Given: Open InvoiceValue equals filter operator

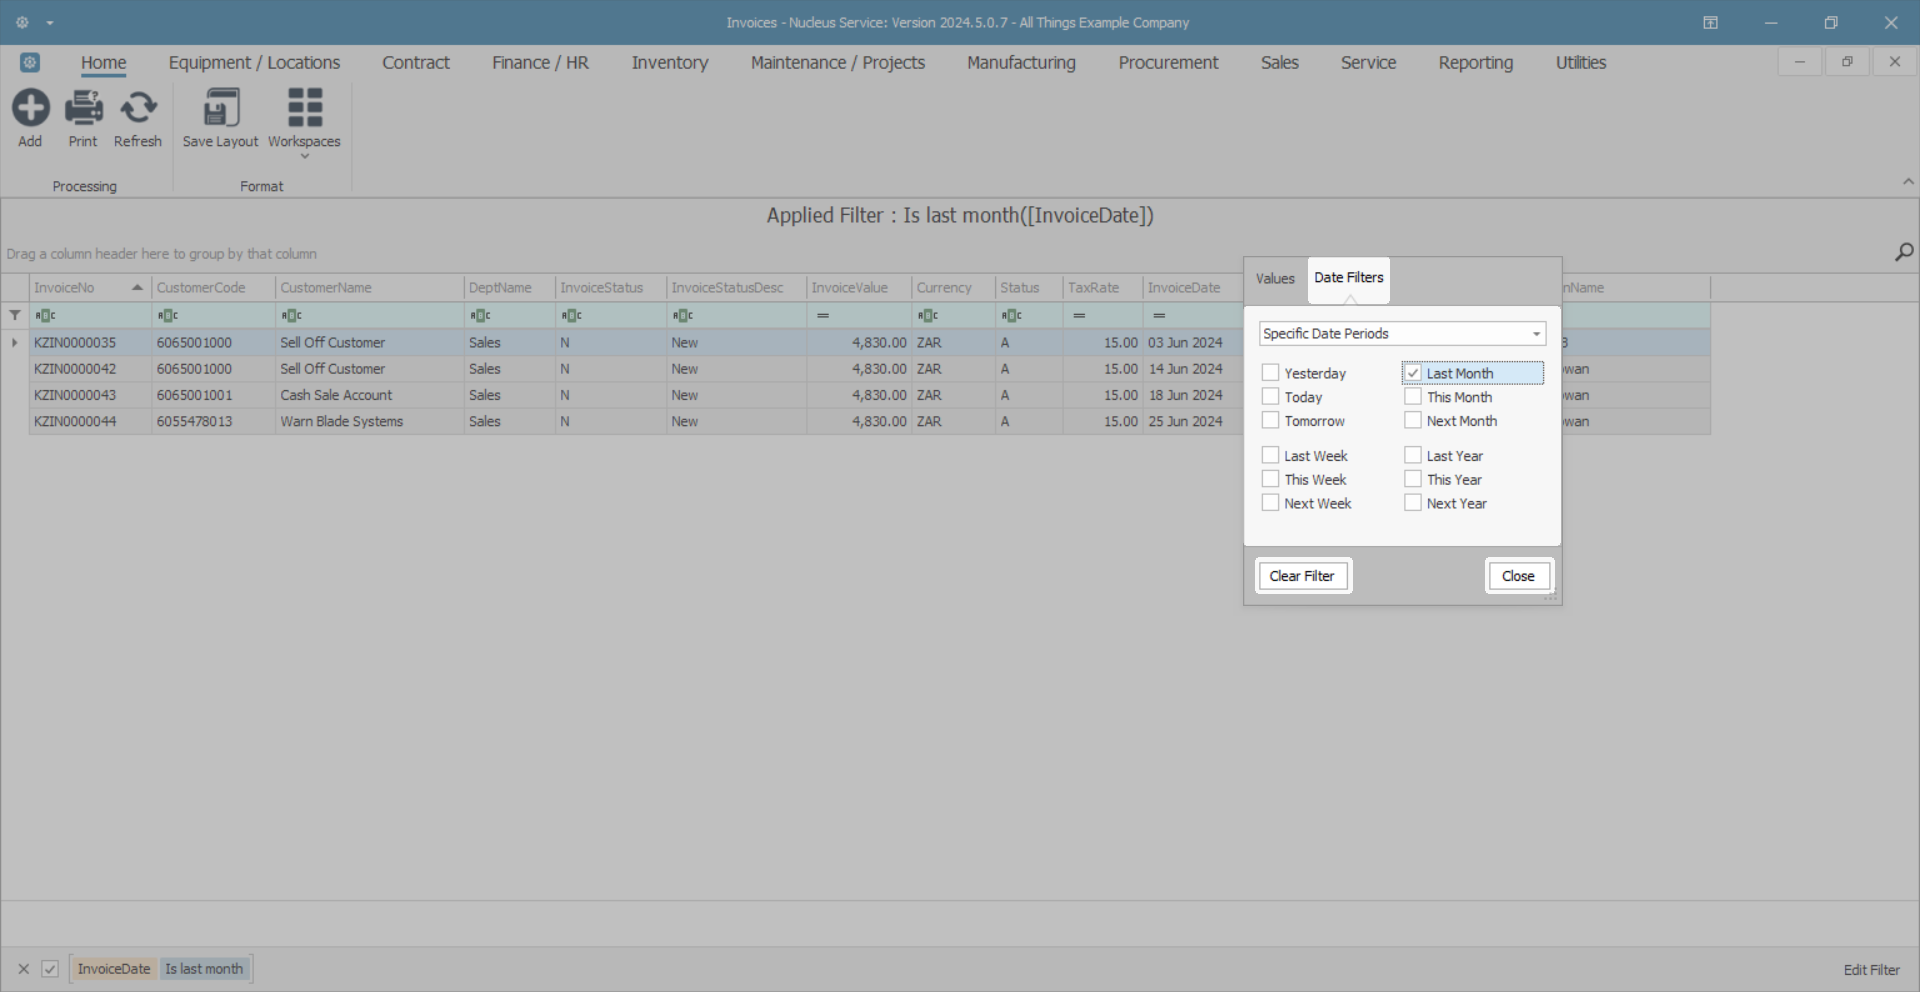Looking at the screenshot, I should click(x=823, y=316).
